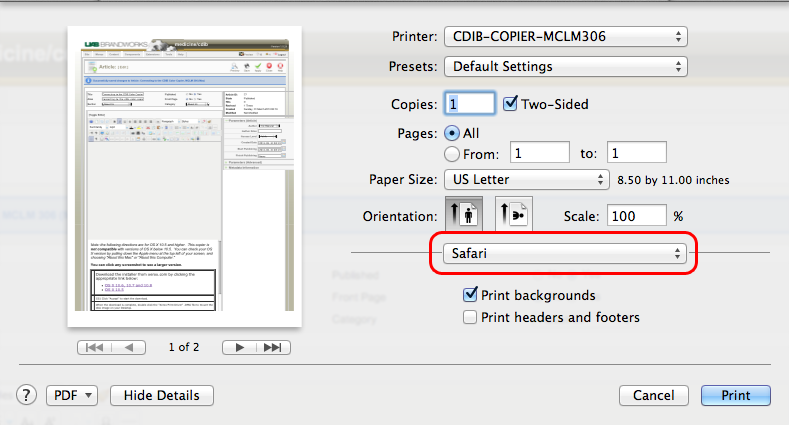Image resolution: width=789 pixels, height=425 pixels.
Task: Open the Printer dropdown list
Action: point(565,37)
